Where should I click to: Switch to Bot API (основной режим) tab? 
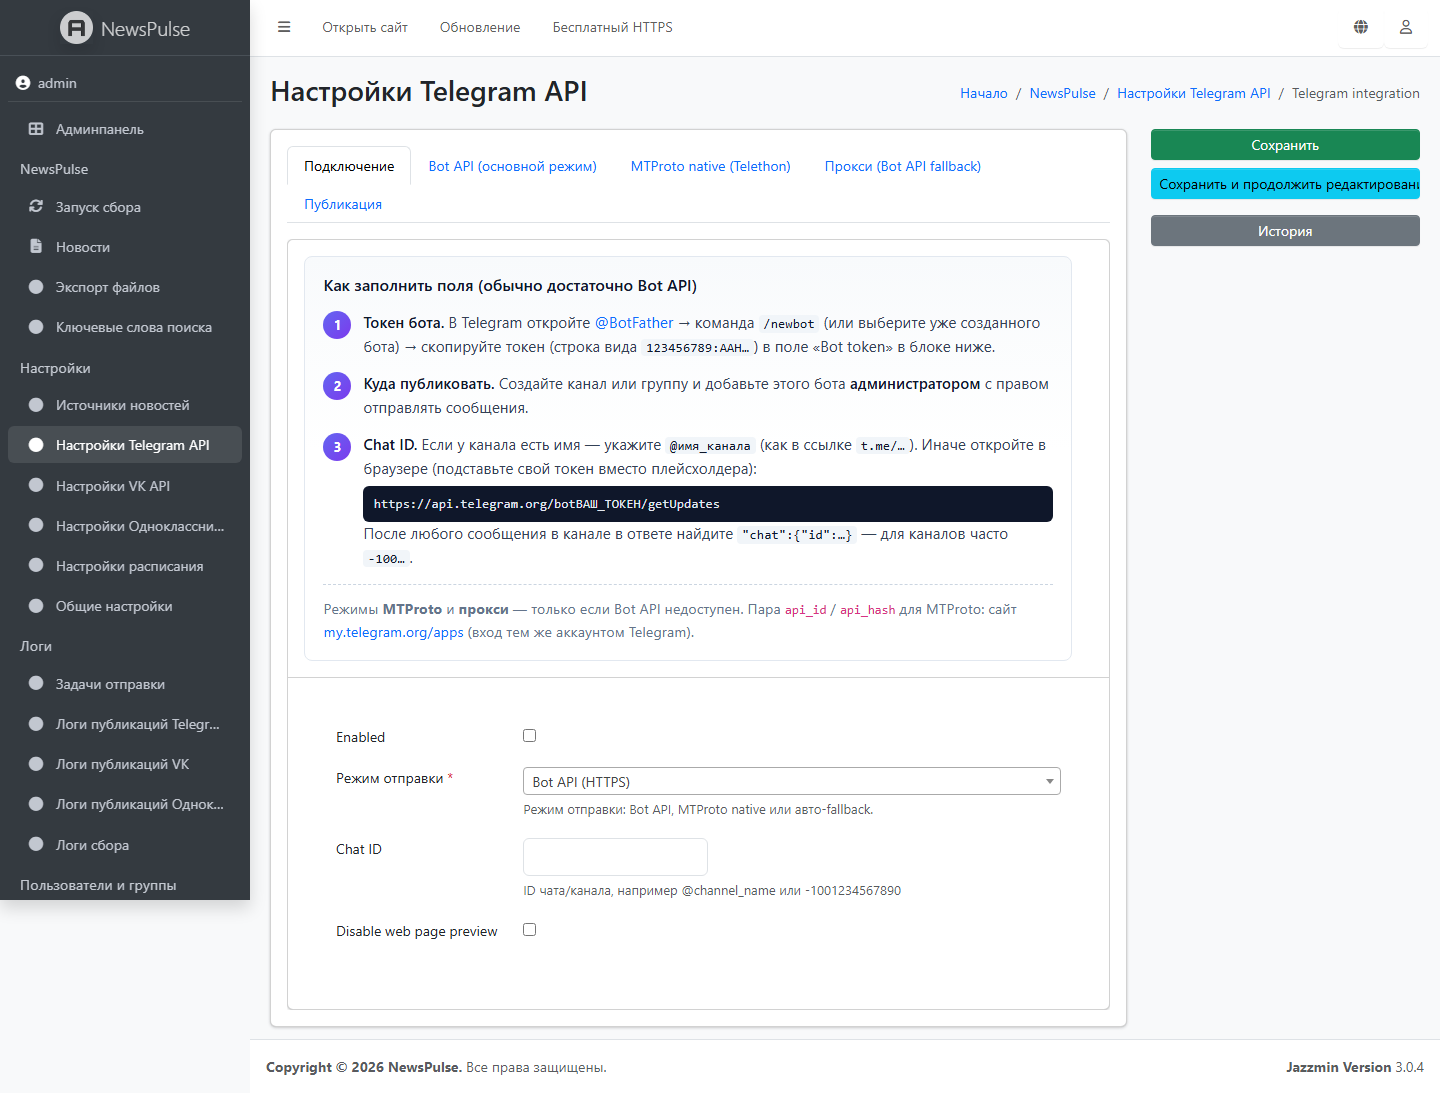(x=512, y=166)
